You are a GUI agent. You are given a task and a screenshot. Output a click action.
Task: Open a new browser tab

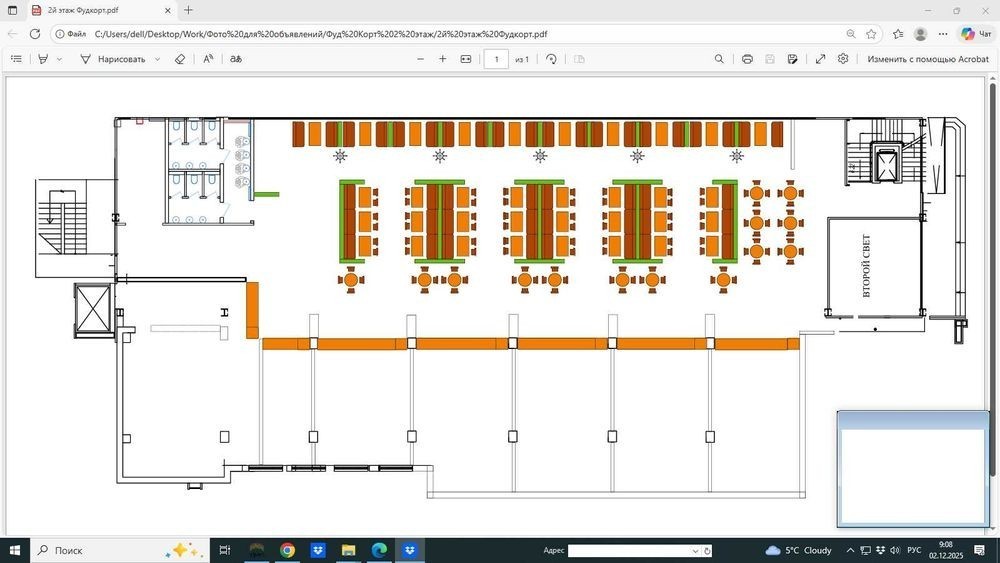[188, 10]
